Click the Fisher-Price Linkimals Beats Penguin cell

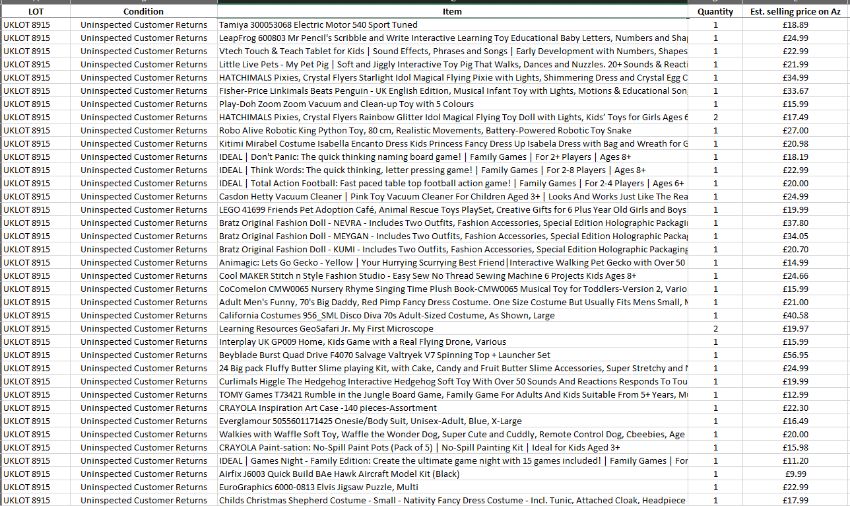453,91
